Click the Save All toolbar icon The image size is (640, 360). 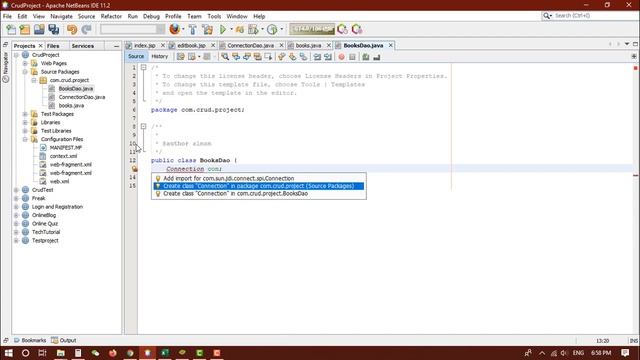pos(53,29)
